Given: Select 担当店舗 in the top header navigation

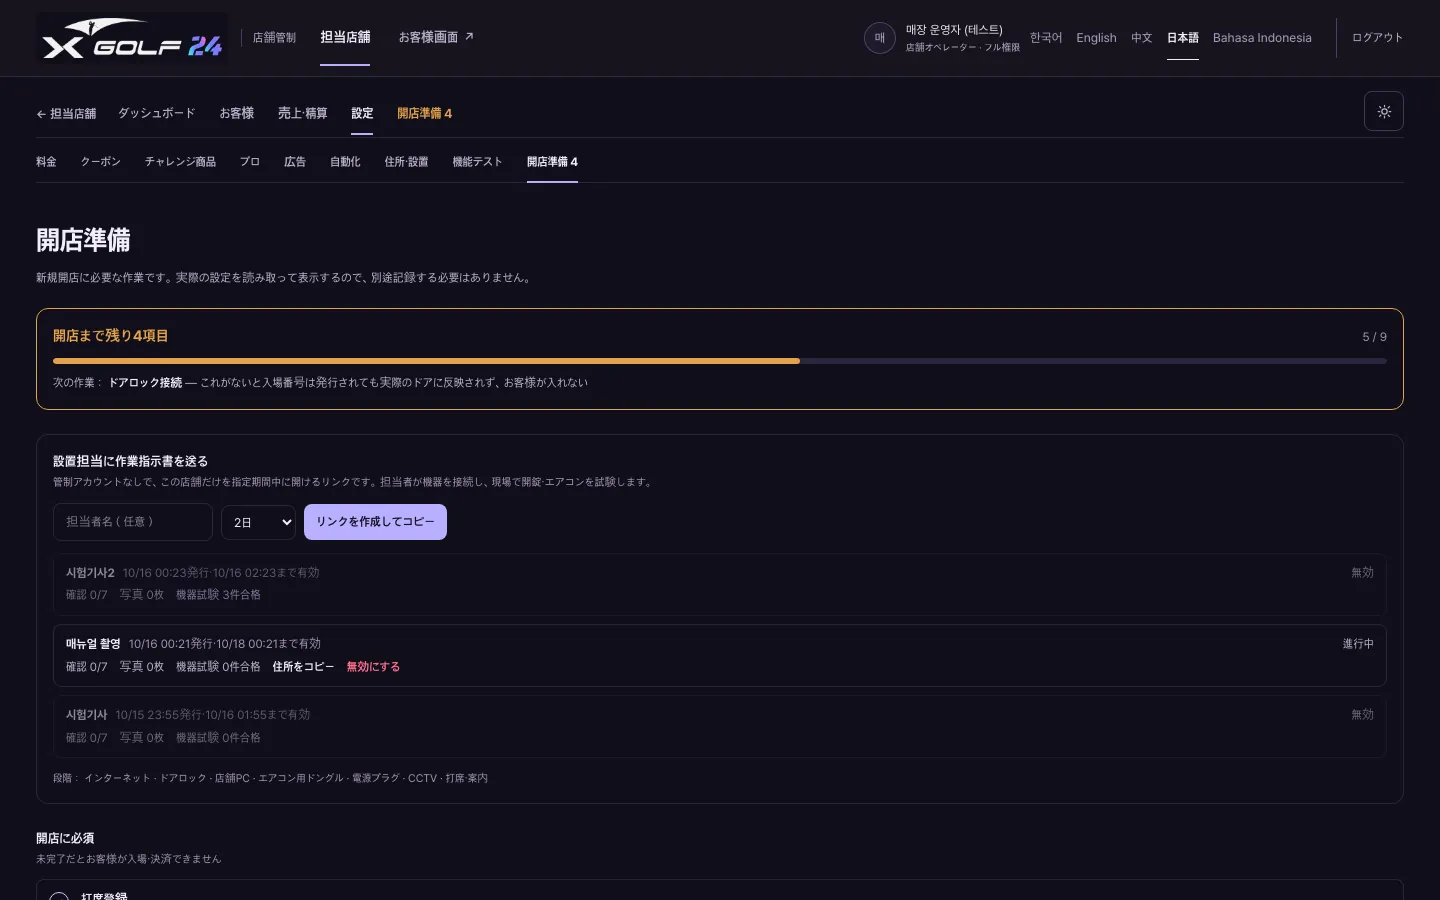Looking at the screenshot, I should click(345, 38).
